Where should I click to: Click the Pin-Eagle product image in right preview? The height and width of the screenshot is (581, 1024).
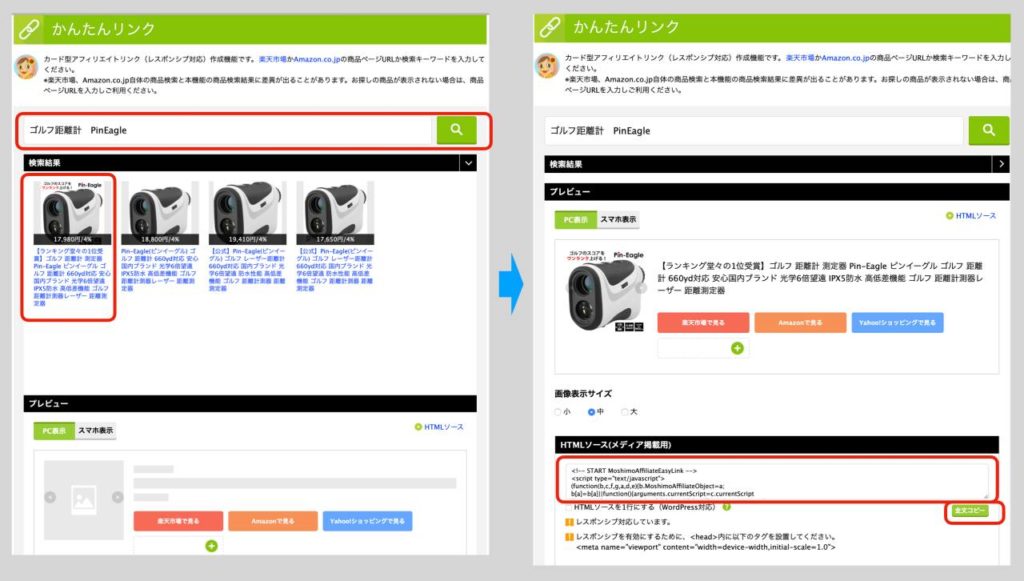605,291
